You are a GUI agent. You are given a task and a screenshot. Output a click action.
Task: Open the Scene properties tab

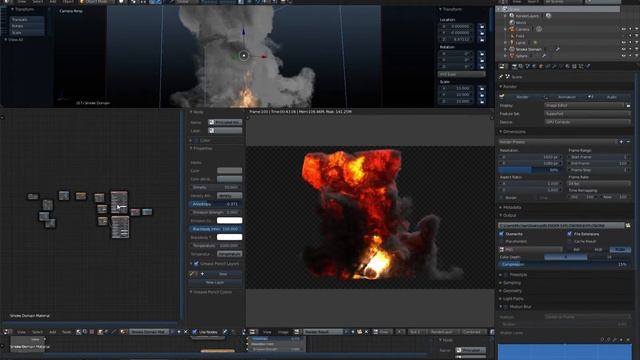point(527,66)
